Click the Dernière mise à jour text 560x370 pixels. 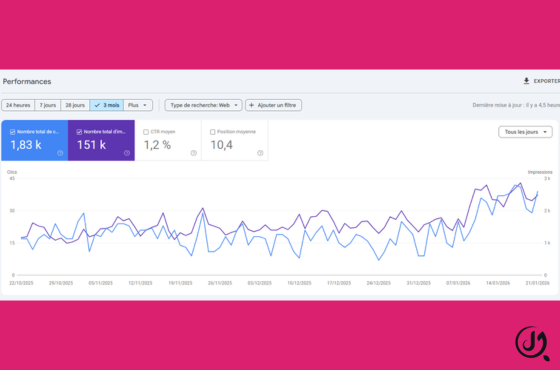[x=516, y=105]
